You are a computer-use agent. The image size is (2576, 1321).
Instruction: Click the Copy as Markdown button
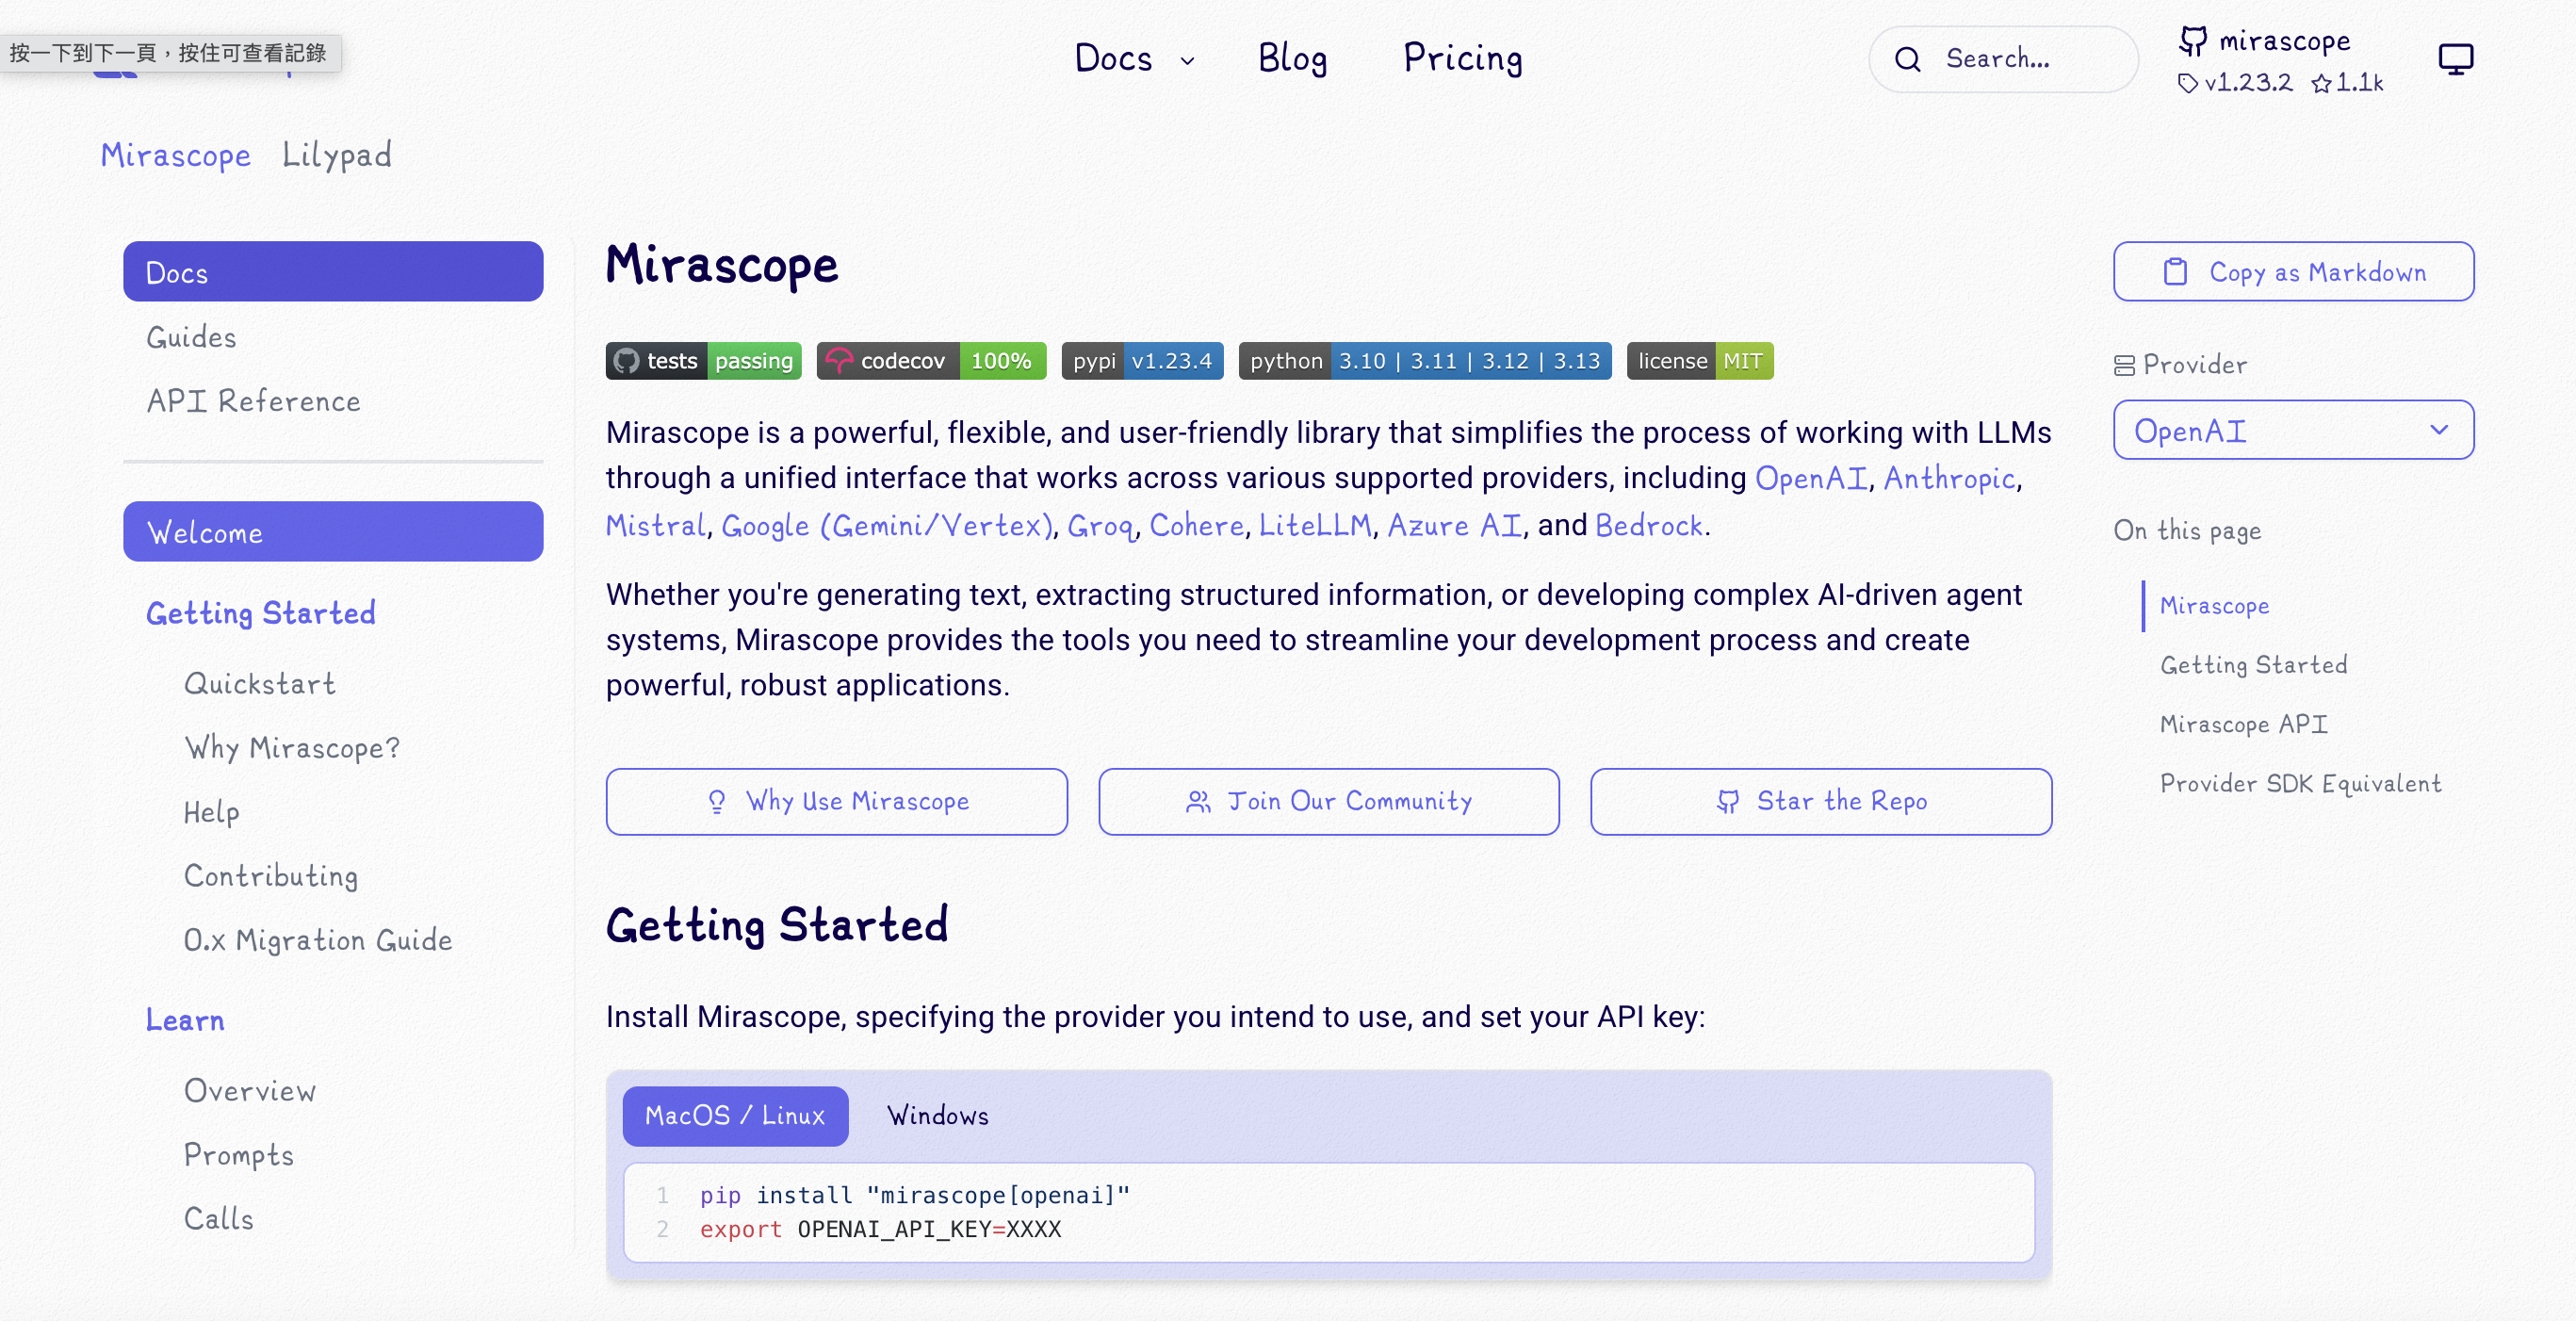coord(2293,272)
